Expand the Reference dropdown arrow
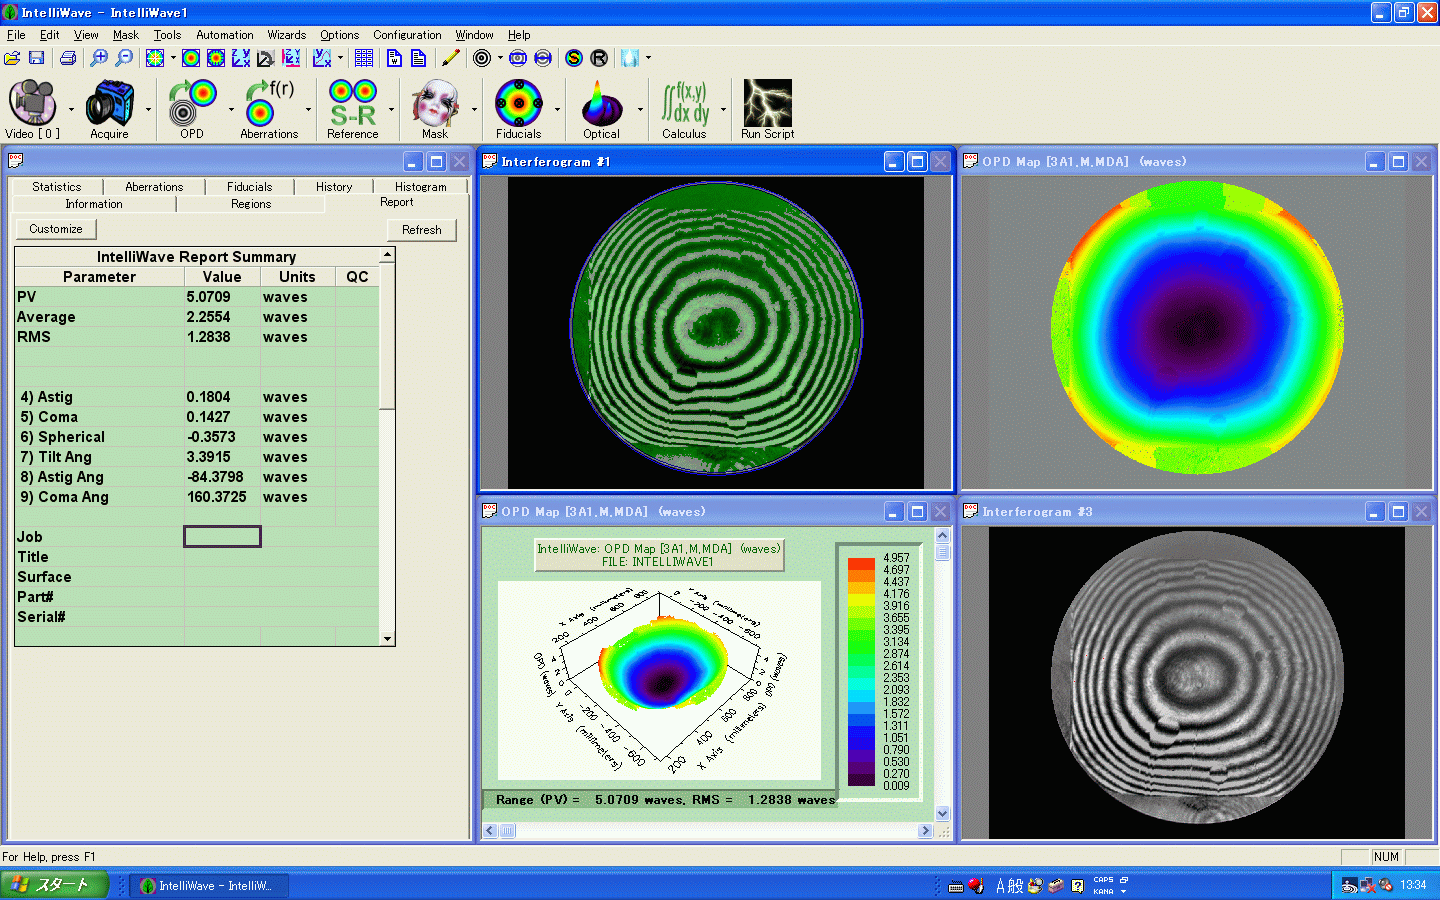The height and width of the screenshot is (900, 1440). pos(391,109)
